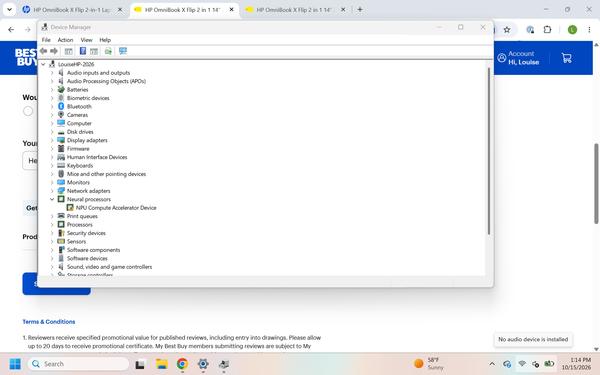600x375 pixels.
Task: Expand Human Interface Devices
Action: pyautogui.click(x=52, y=157)
